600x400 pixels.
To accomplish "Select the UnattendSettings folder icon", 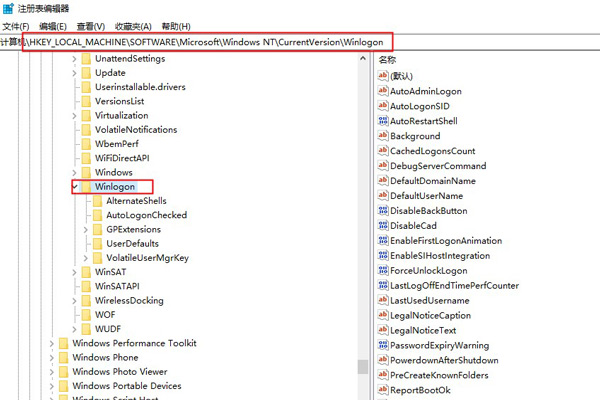I will [86, 59].
